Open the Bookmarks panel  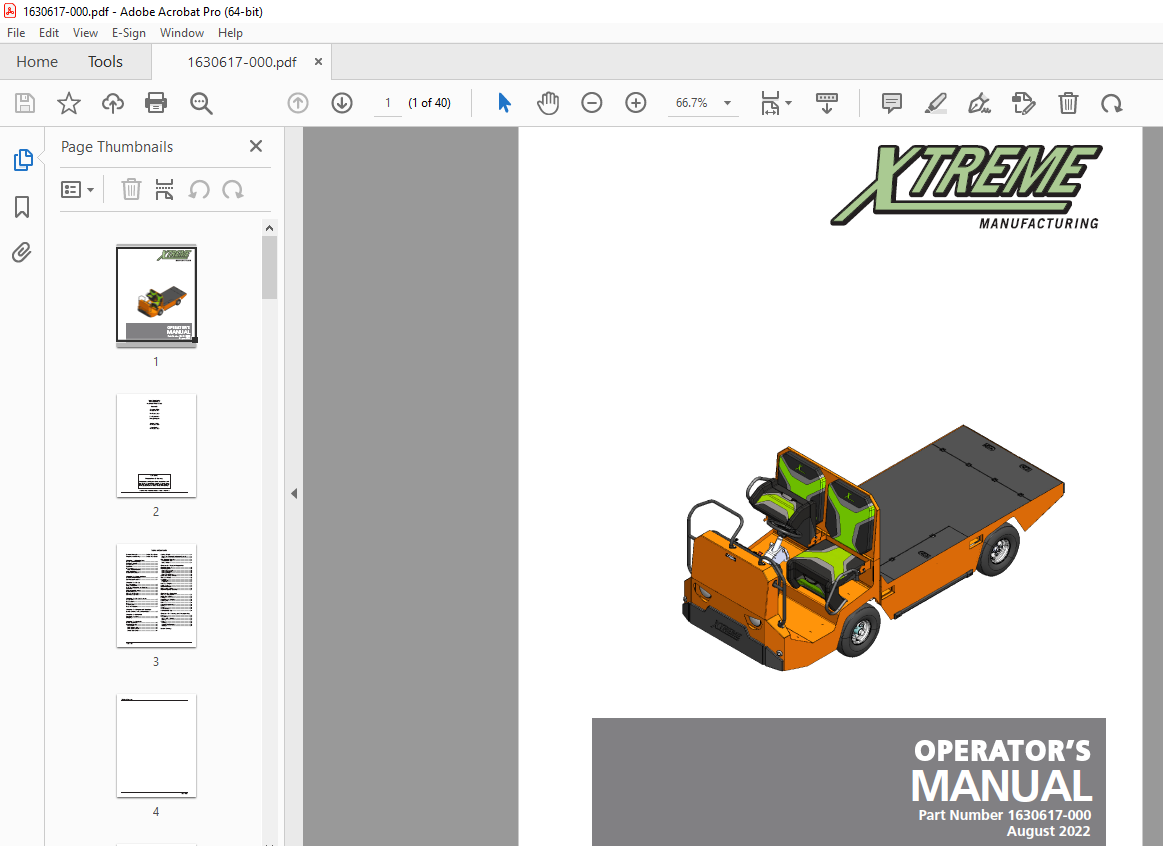(22, 207)
